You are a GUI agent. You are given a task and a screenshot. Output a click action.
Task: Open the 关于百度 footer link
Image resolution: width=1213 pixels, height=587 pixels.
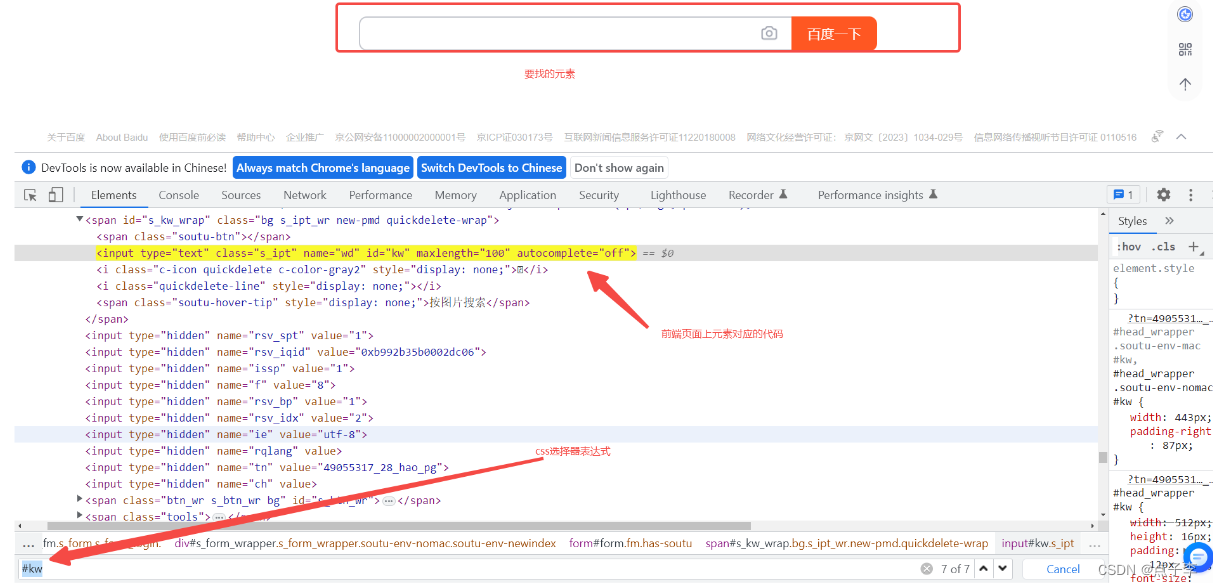pos(66,137)
